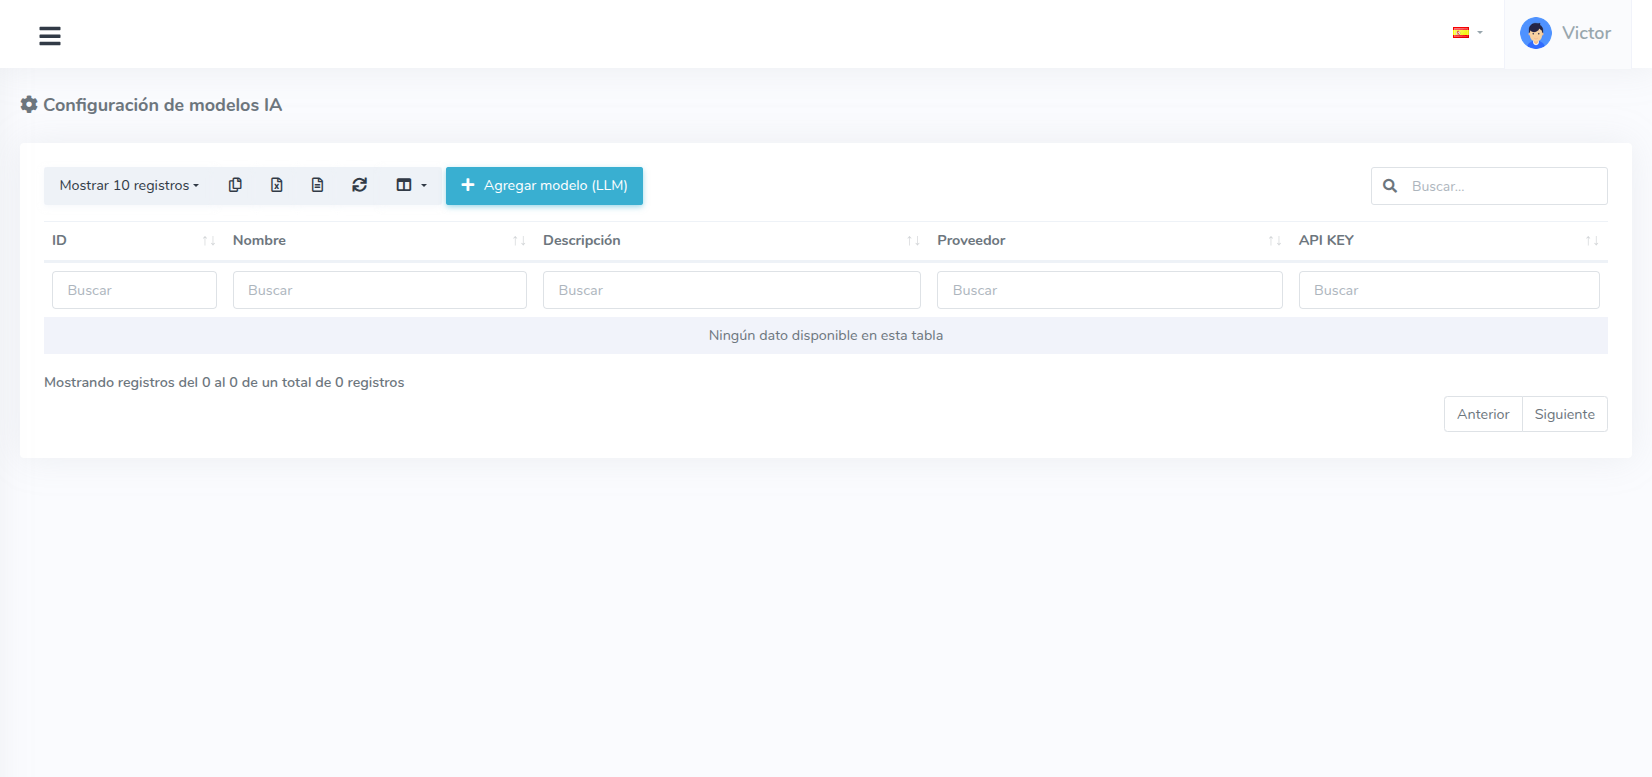The width and height of the screenshot is (1652, 777).
Task: Click Agregar modelo (LLM) button
Action: click(544, 185)
